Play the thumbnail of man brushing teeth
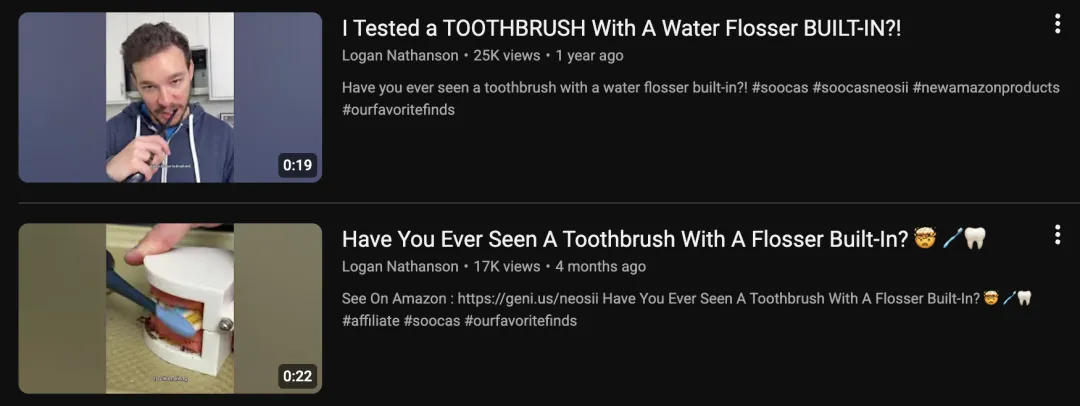Viewport: 1080px width, 406px height. click(x=170, y=97)
